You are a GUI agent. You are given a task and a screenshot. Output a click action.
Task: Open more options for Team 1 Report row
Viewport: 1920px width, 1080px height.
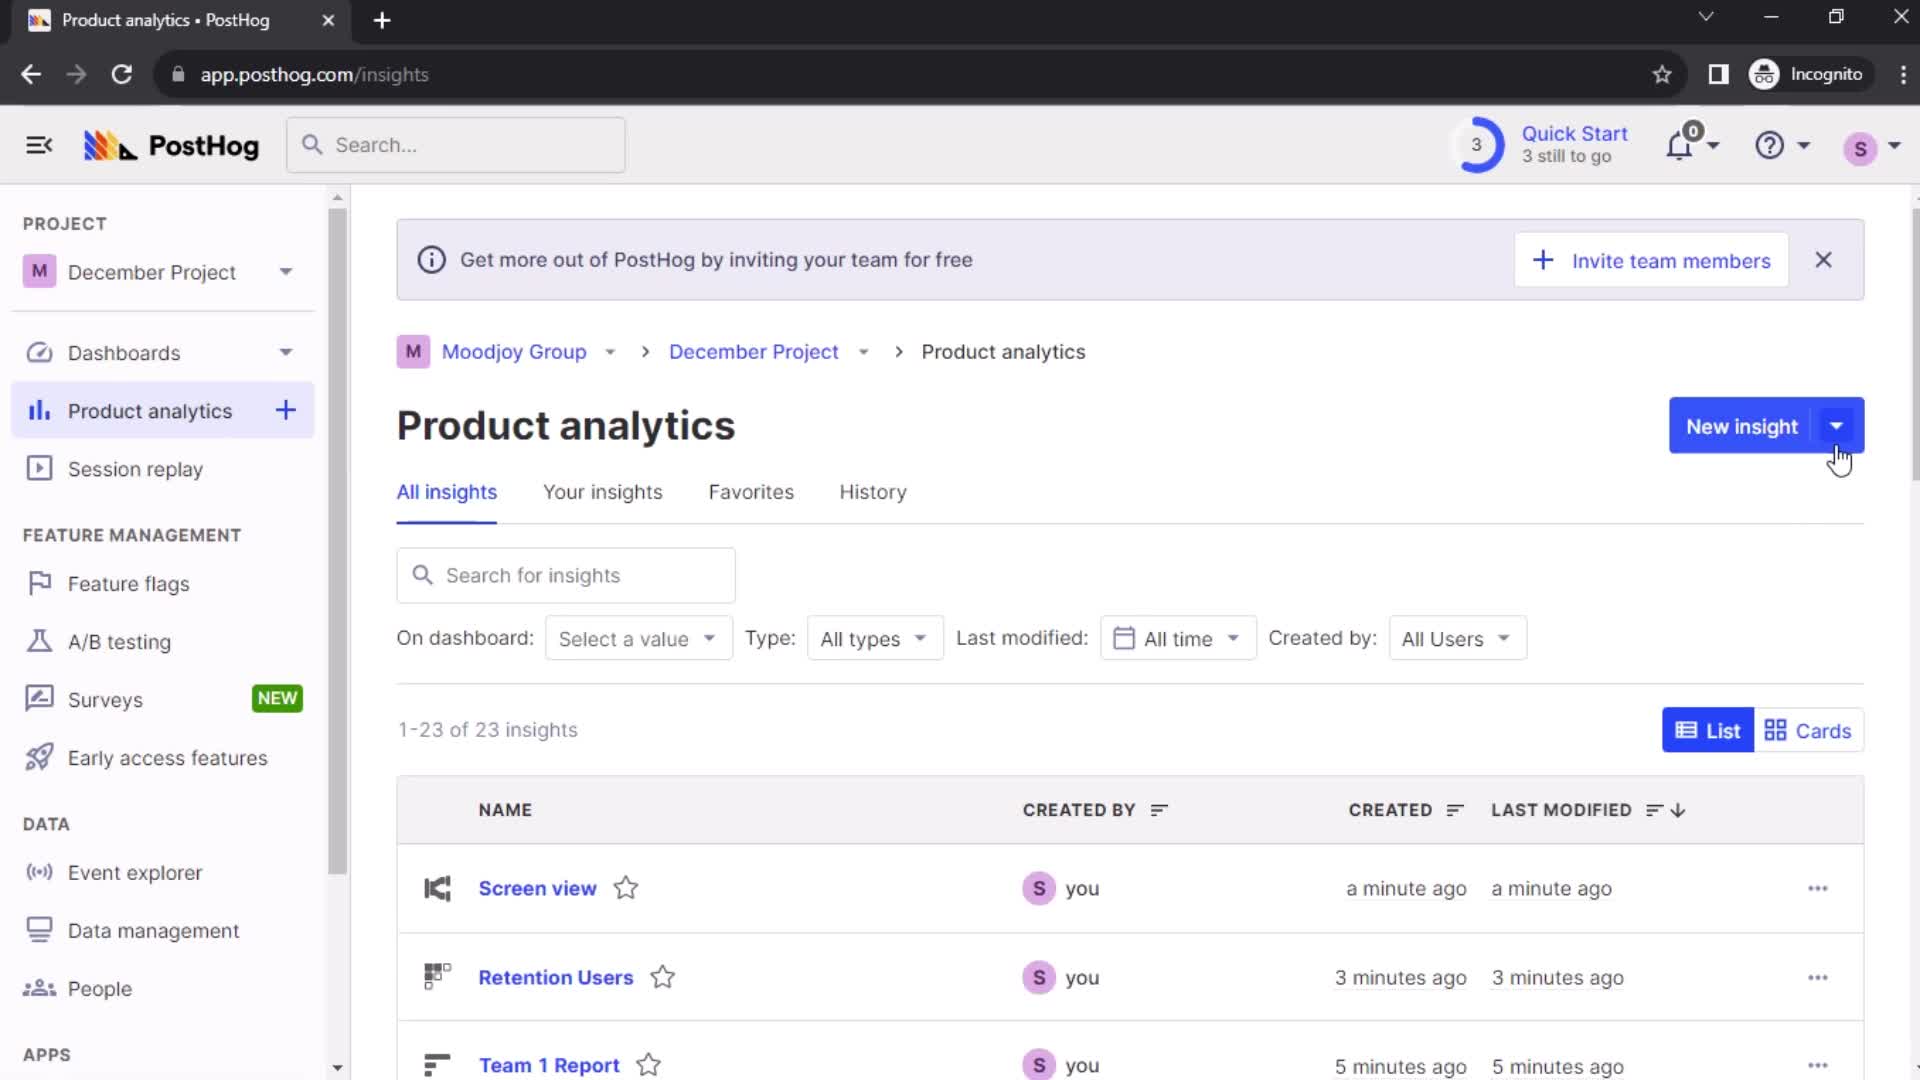click(1818, 1065)
